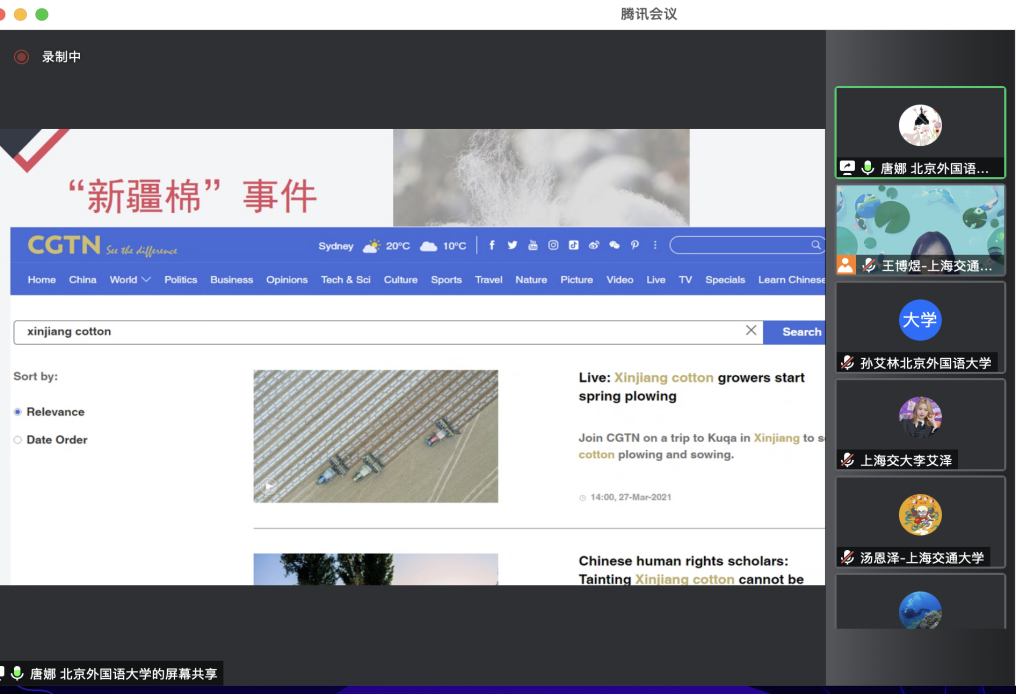Image resolution: width=1016 pixels, height=694 pixels.
Task: Open the second article's tree thumbnail
Action: tap(376, 570)
